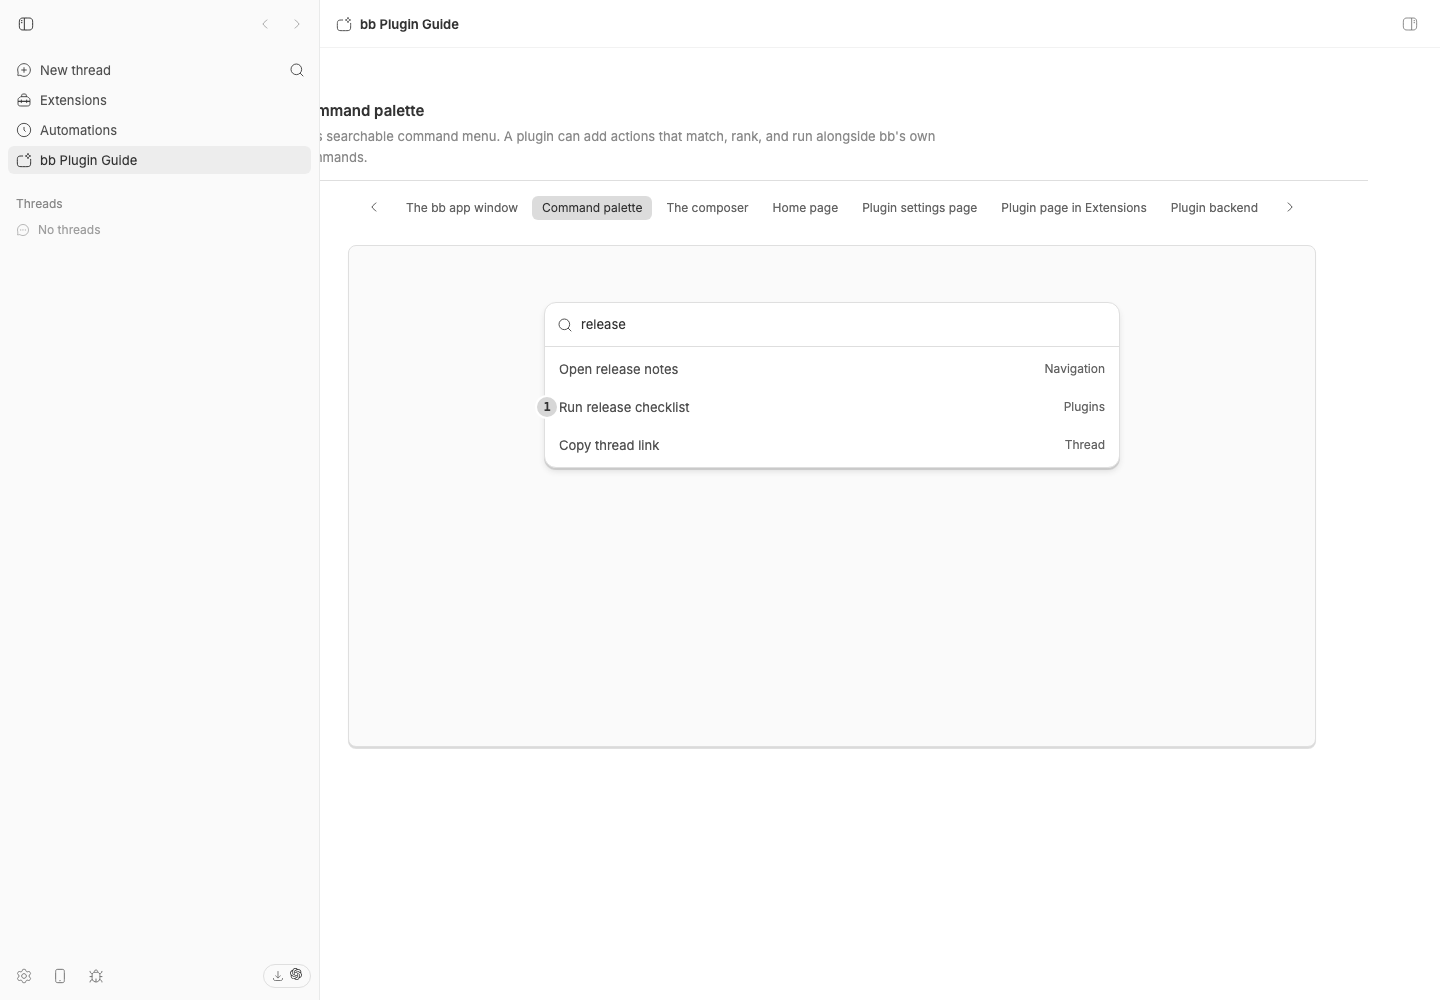Image resolution: width=1440 pixels, height=1000 pixels.
Task: Go forward with the right arrow
Action: click(x=297, y=24)
